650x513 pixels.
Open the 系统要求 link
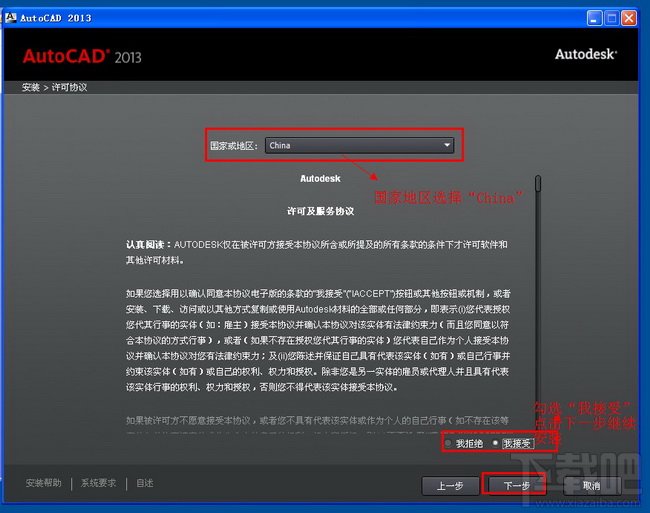click(x=98, y=483)
